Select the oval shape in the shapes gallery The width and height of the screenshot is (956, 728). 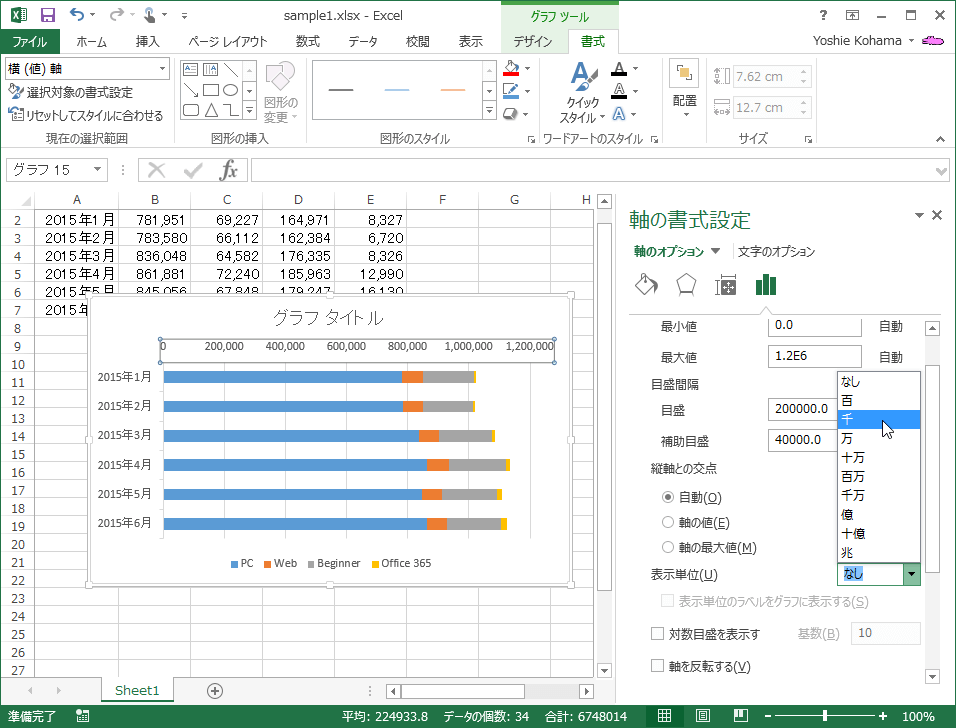tap(230, 90)
